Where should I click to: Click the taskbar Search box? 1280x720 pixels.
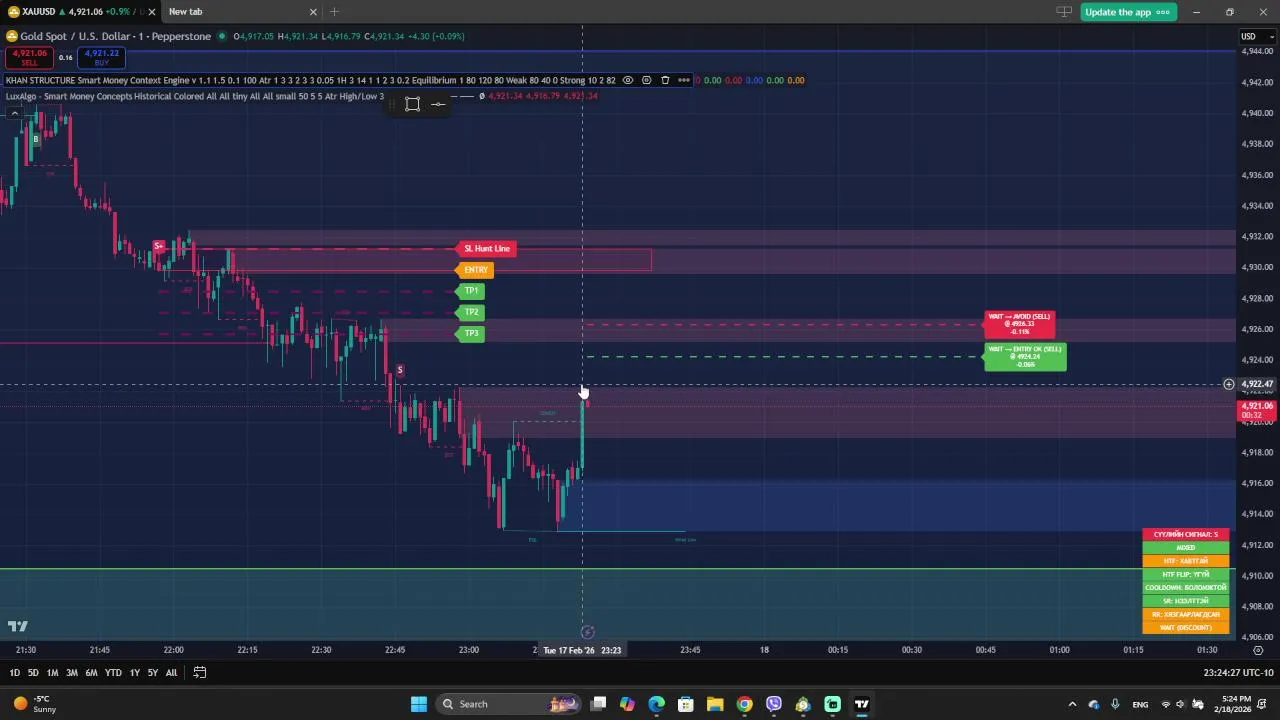(509, 704)
